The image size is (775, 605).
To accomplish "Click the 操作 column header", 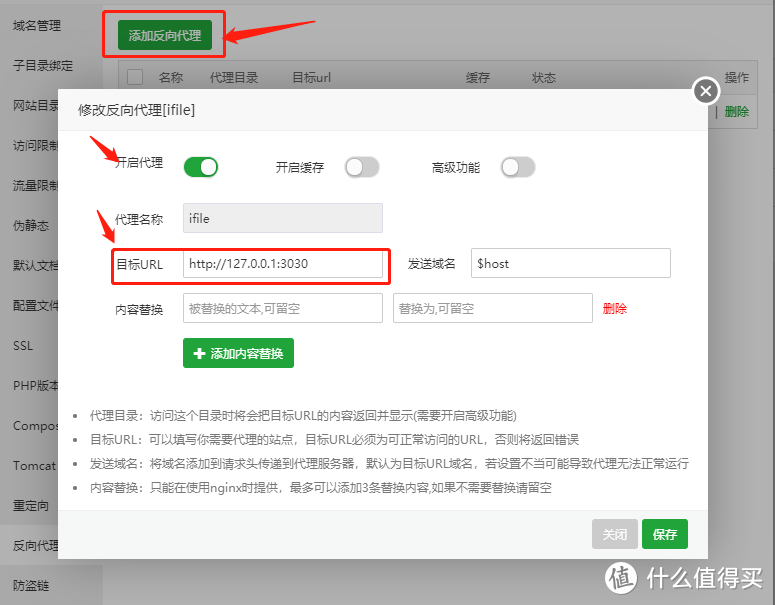I will coord(736,78).
